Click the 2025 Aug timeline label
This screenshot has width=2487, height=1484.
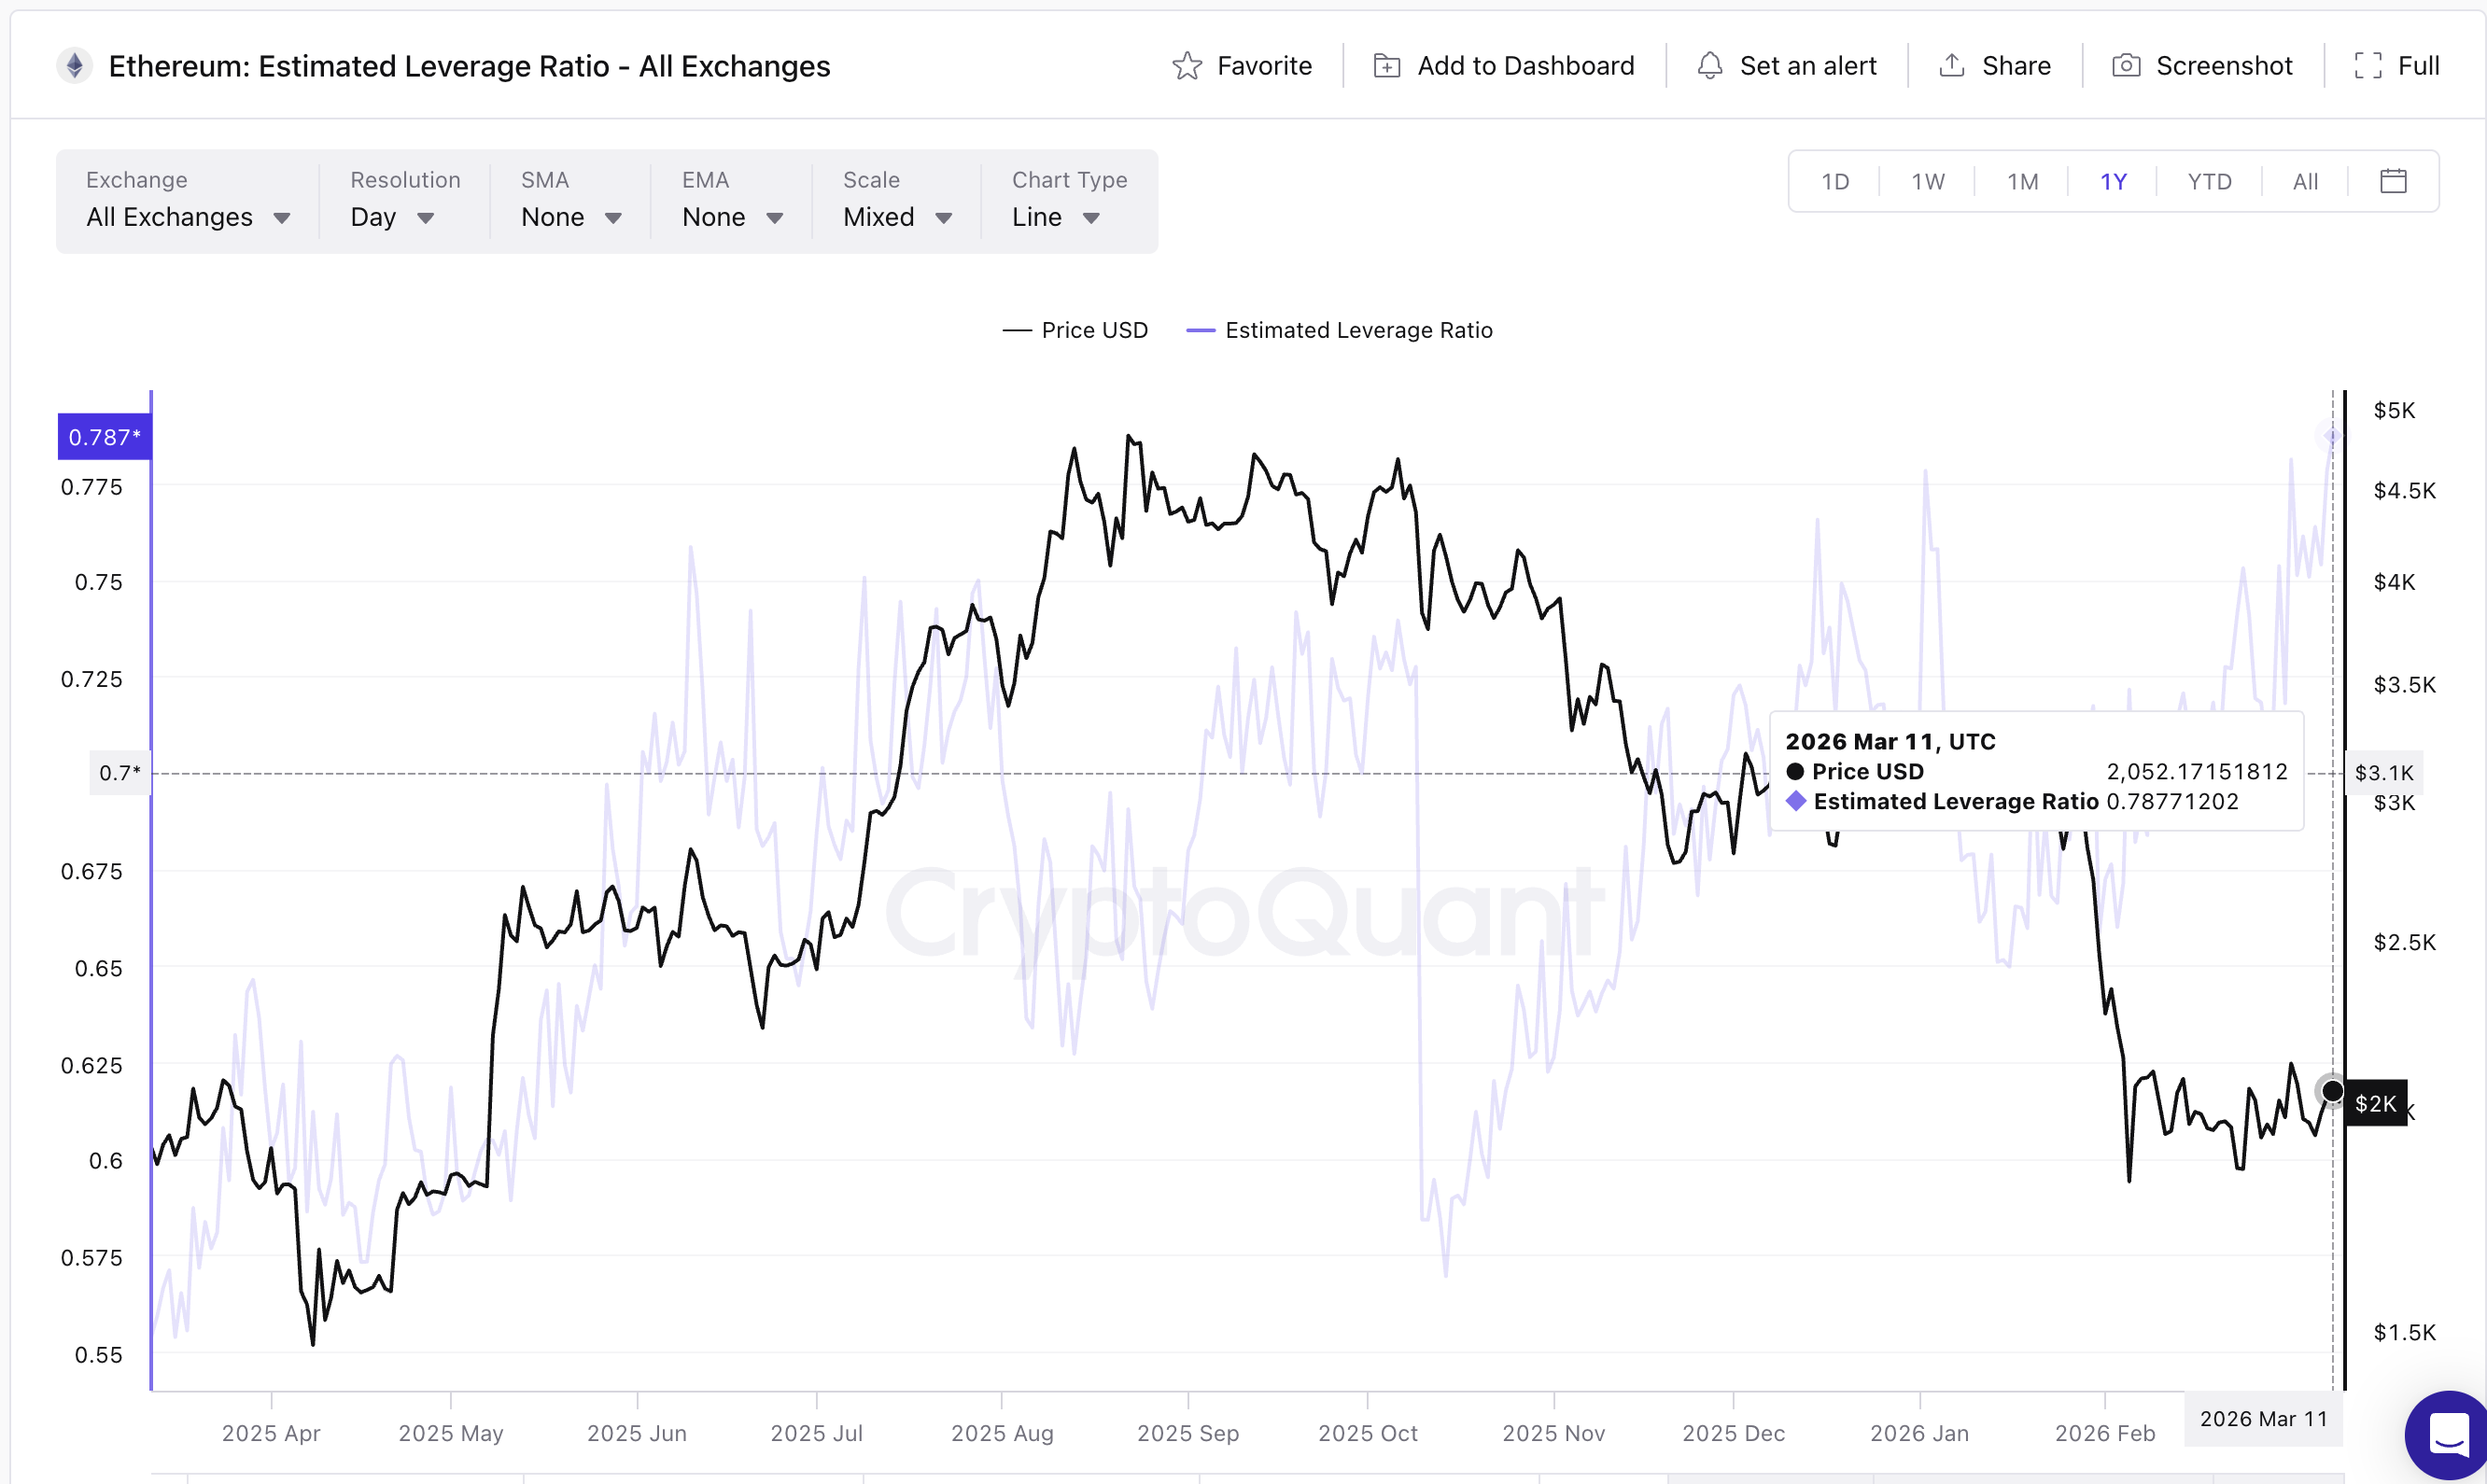(1002, 1433)
